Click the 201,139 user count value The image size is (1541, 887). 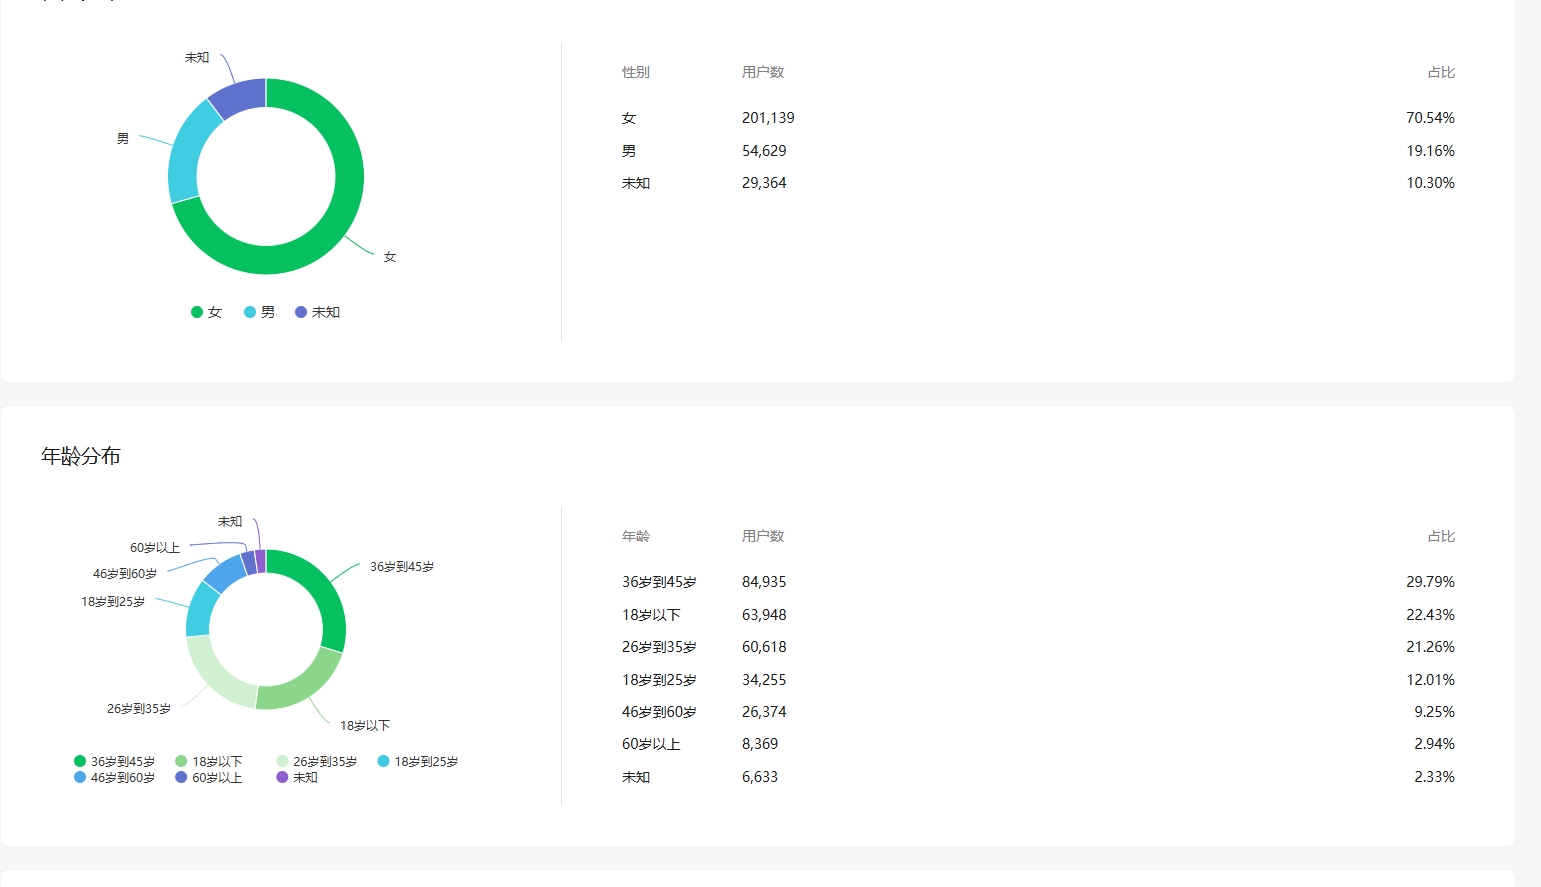tap(768, 118)
